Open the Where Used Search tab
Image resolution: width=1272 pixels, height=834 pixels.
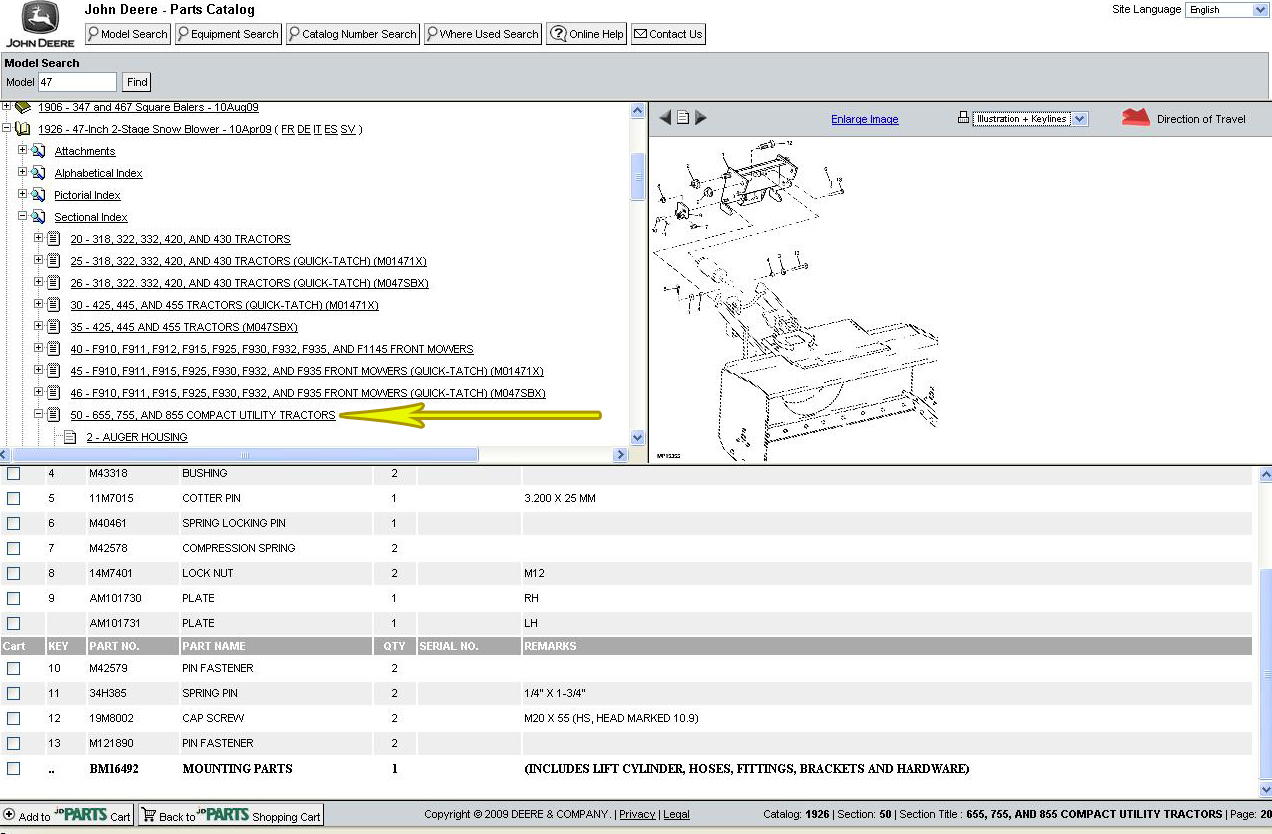482,34
